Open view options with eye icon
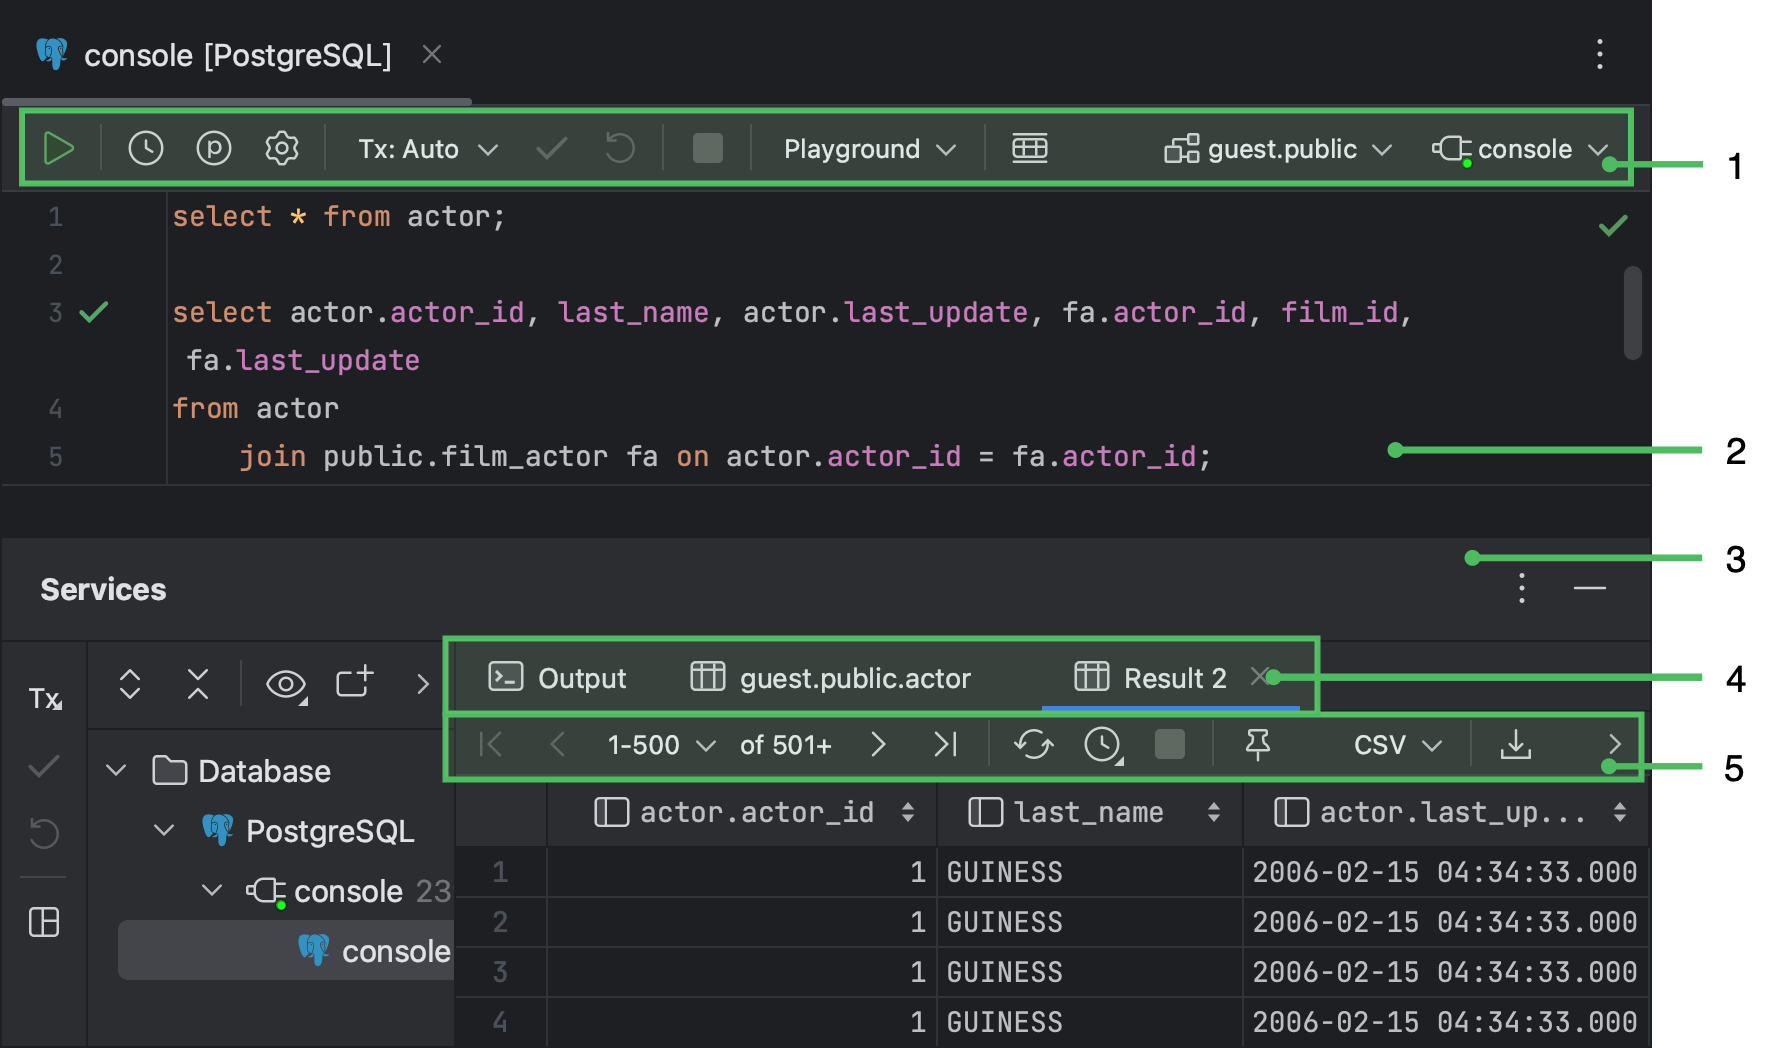The height and width of the screenshot is (1048, 1768). (285, 684)
